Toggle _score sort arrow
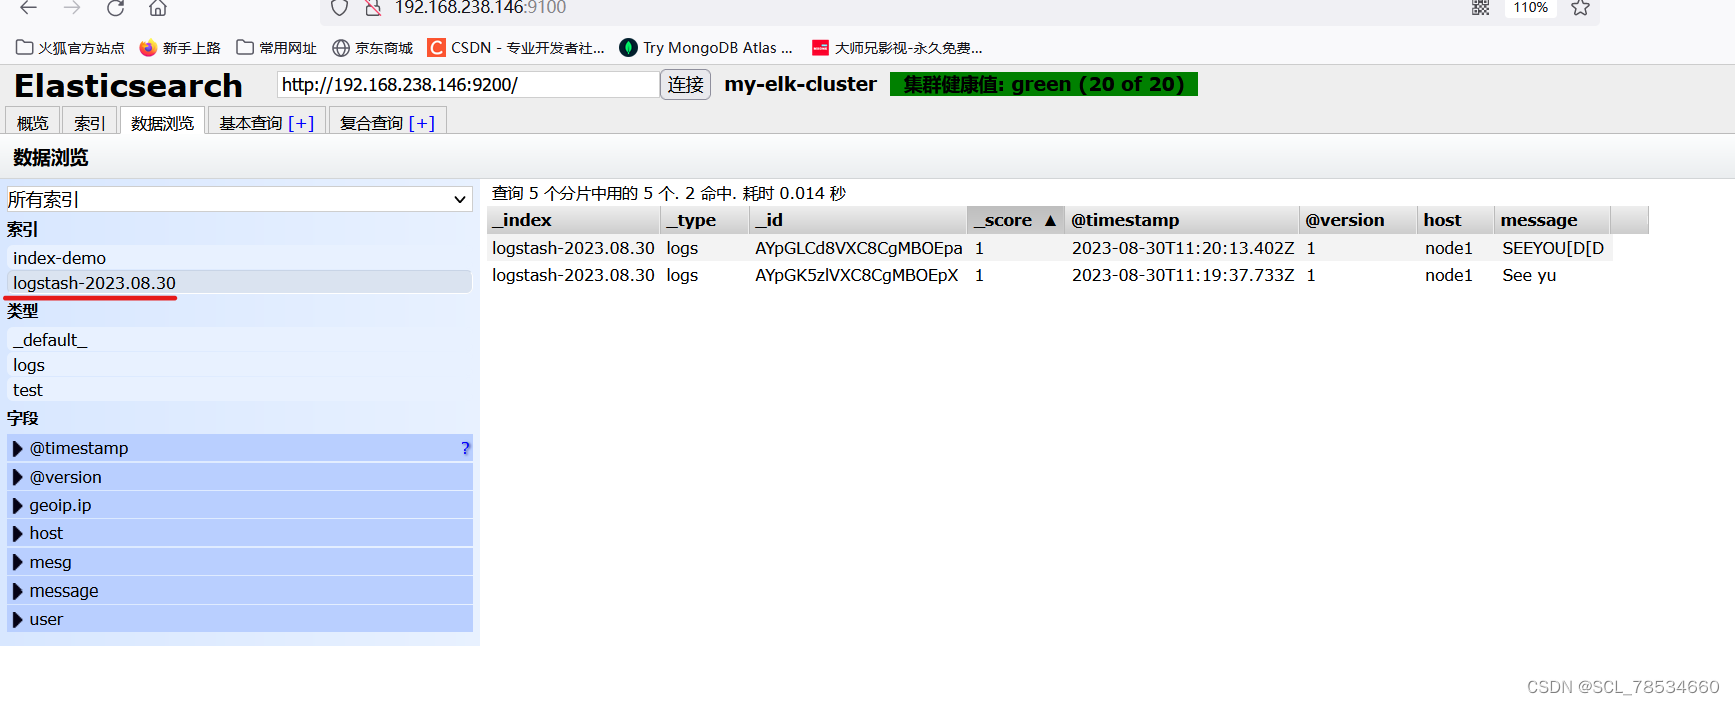The height and width of the screenshot is (705, 1735). coord(1050,220)
